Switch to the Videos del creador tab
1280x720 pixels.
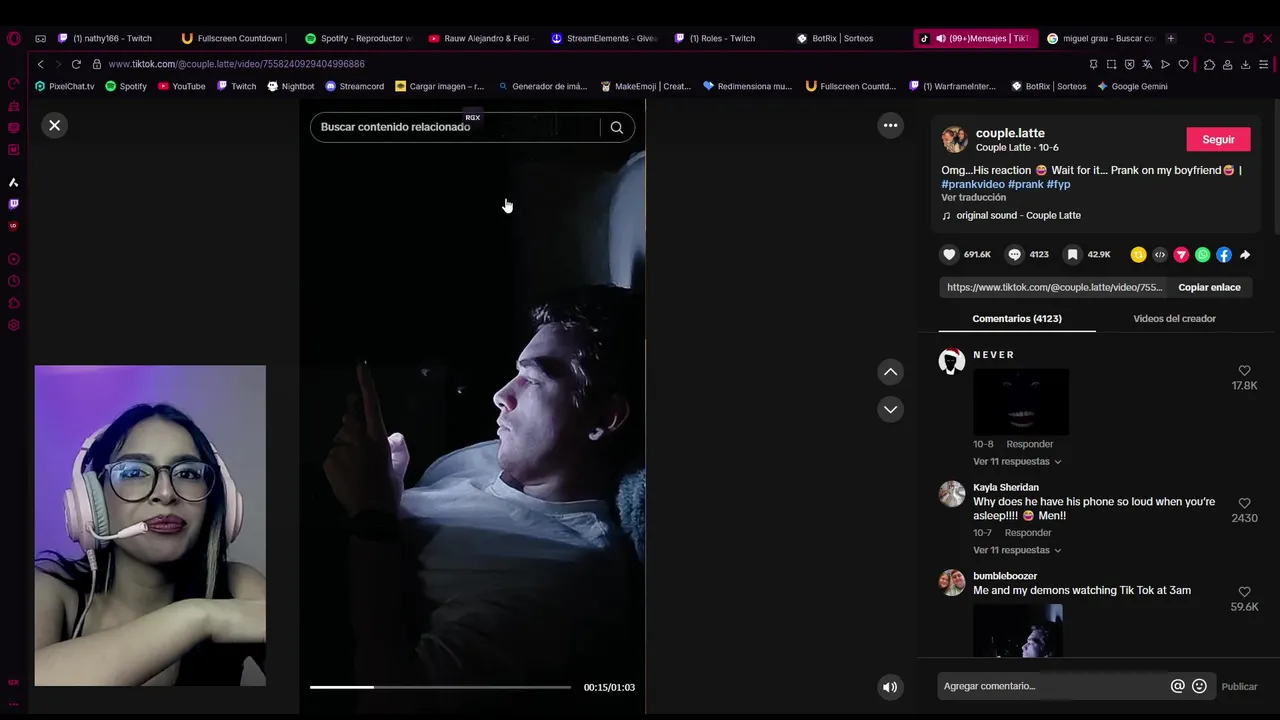tap(1174, 318)
